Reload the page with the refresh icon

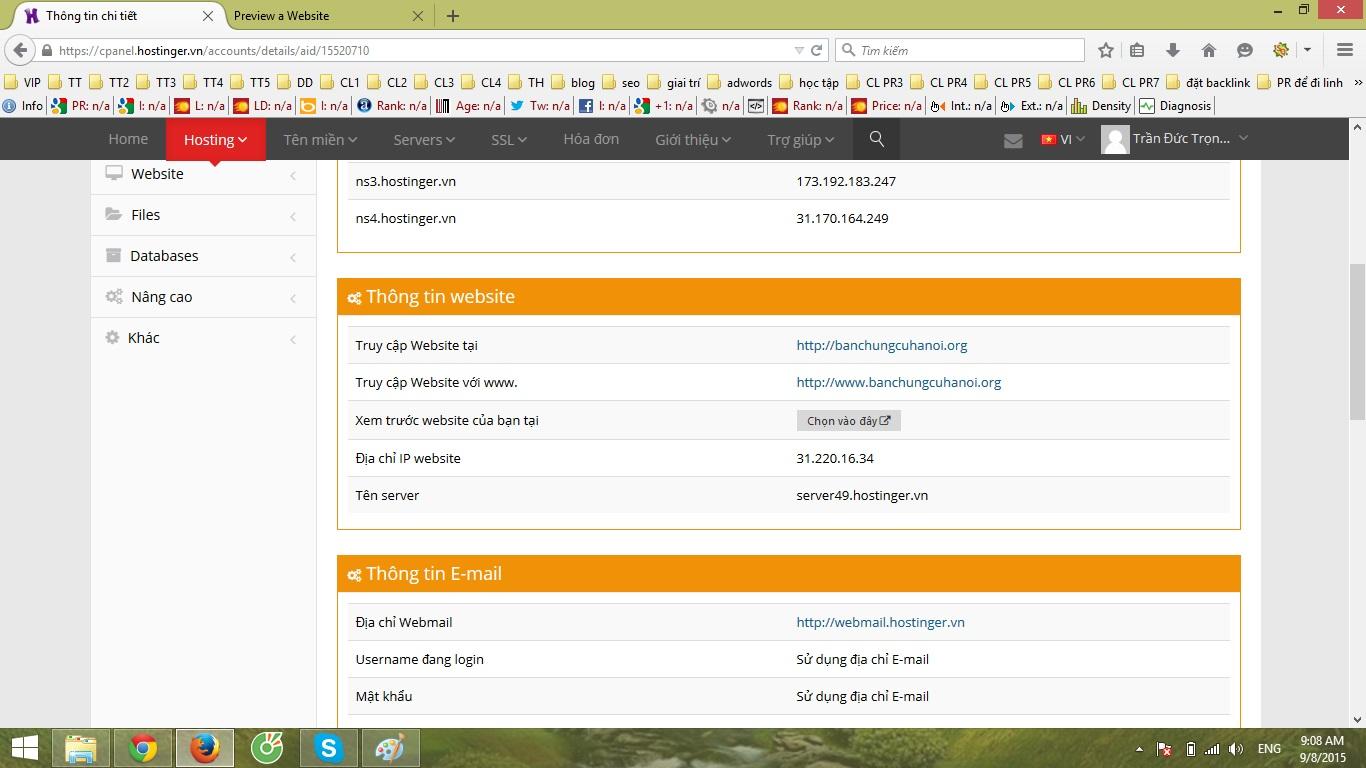point(817,50)
